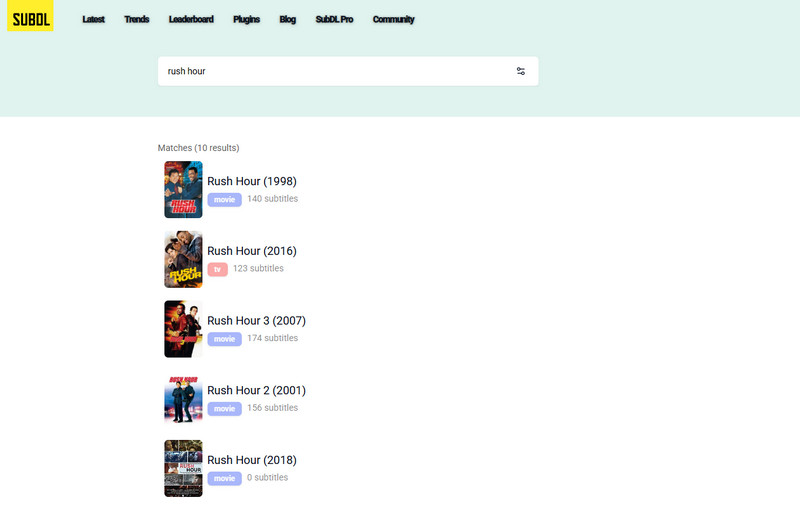Open SubDL Pro page

[x=334, y=19]
